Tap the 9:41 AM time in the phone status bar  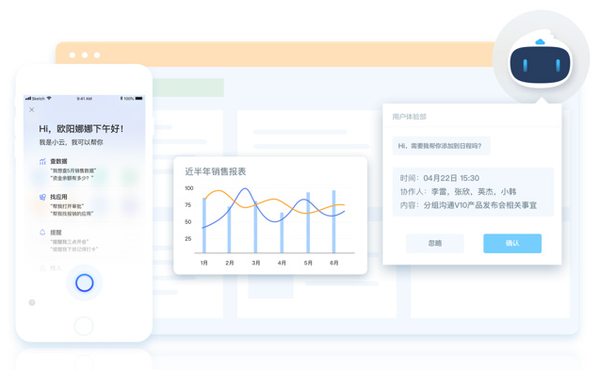[84, 98]
